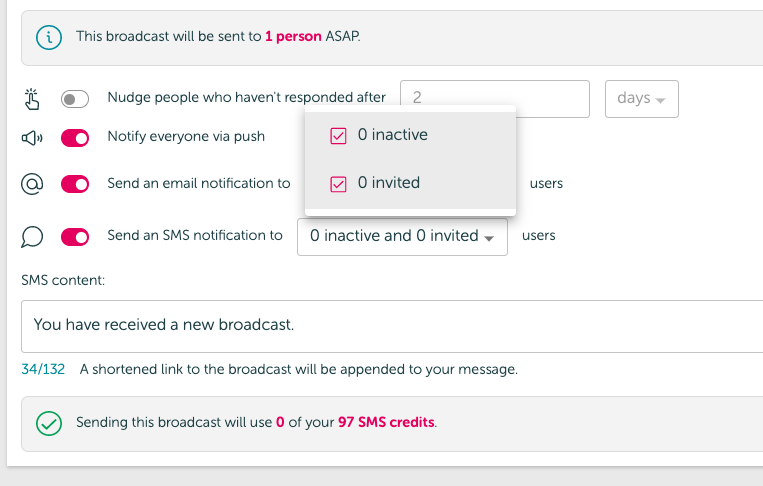The height and width of the screenshot is (486, 763).
Task: Click the speech bubble SMS icon
Action: (32, 237)
